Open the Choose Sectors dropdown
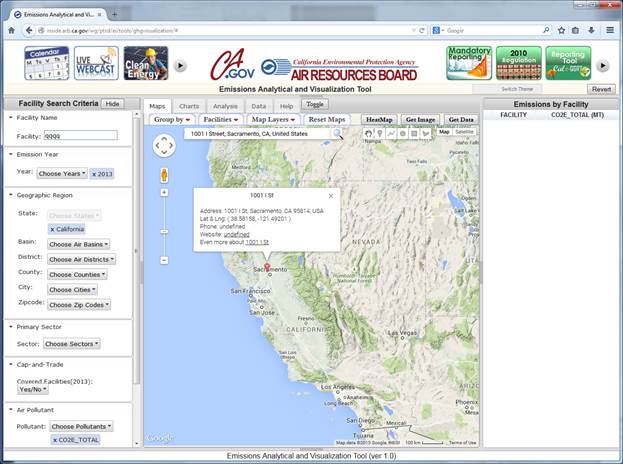This screenshot has width=623, height=464. [71, 344]
